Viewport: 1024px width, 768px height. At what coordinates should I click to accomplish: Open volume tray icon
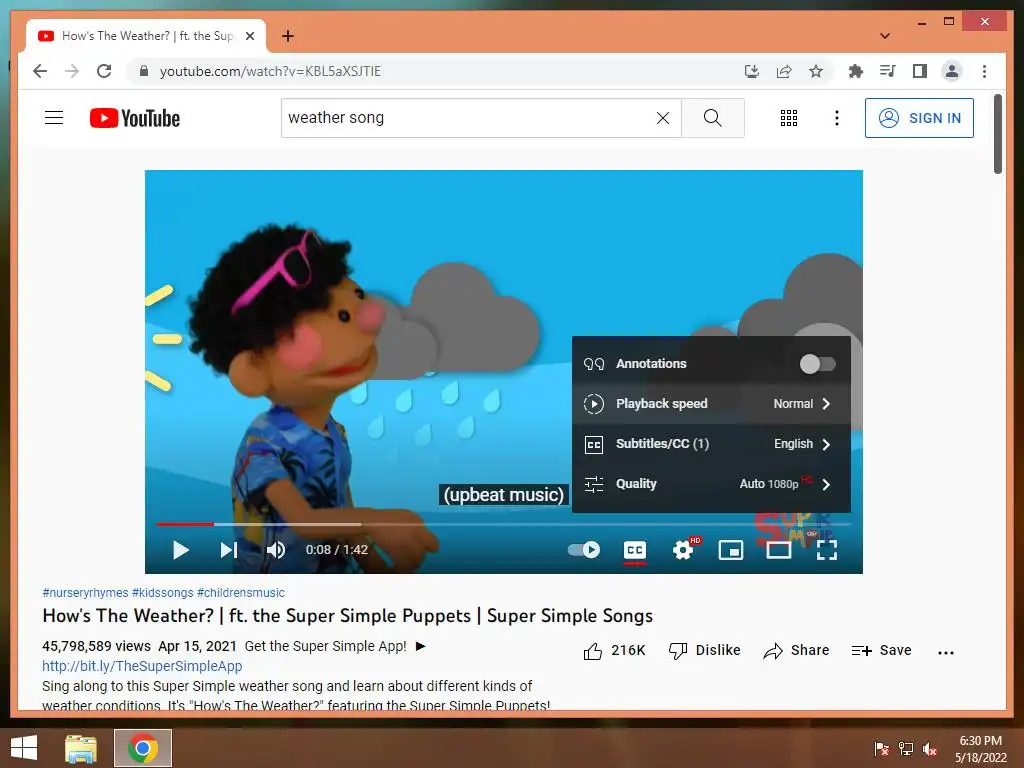930,749
